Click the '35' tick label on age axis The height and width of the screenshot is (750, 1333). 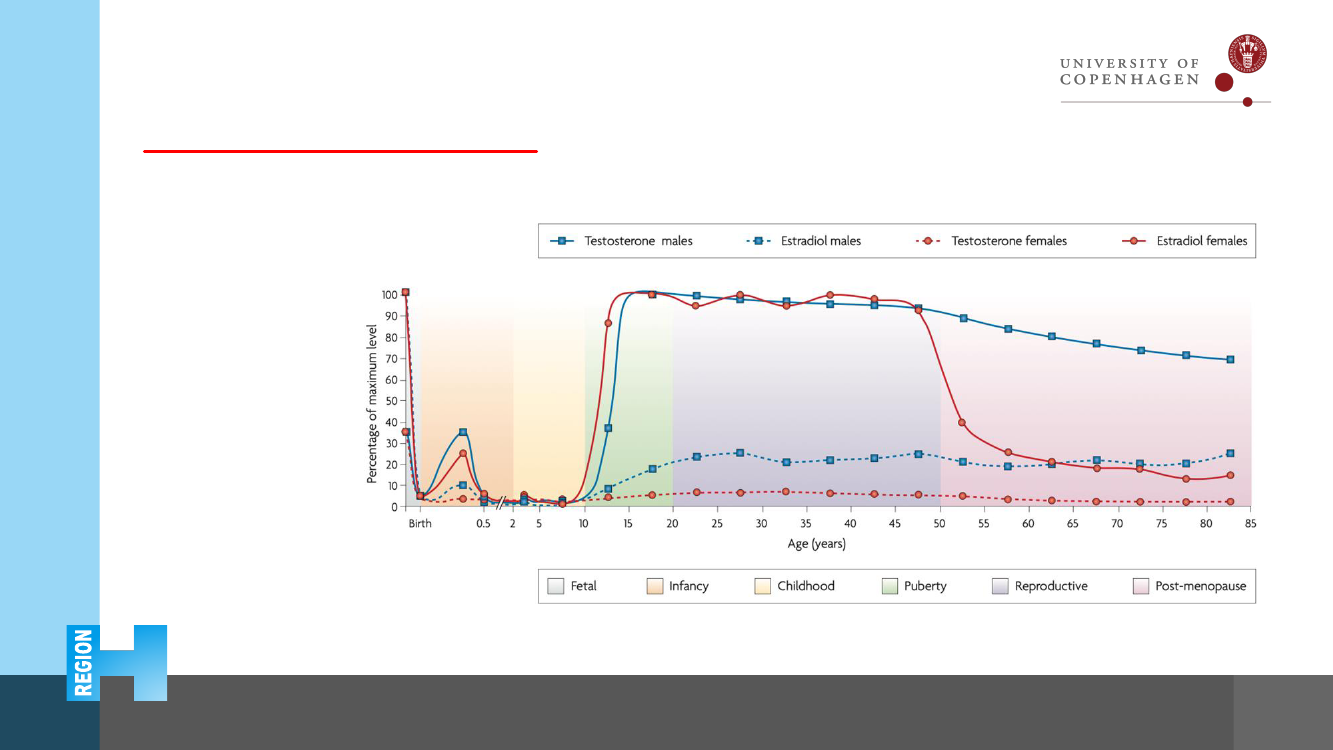[806, 524]
